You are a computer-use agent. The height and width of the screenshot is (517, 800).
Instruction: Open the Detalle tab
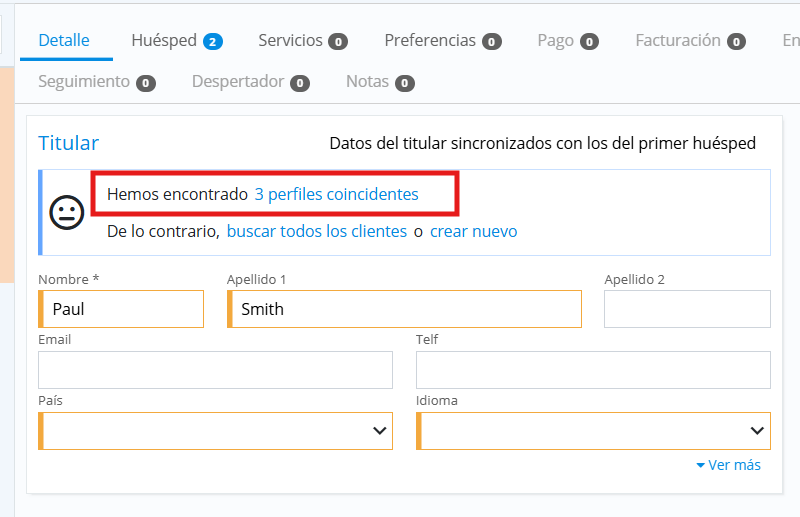64,41
